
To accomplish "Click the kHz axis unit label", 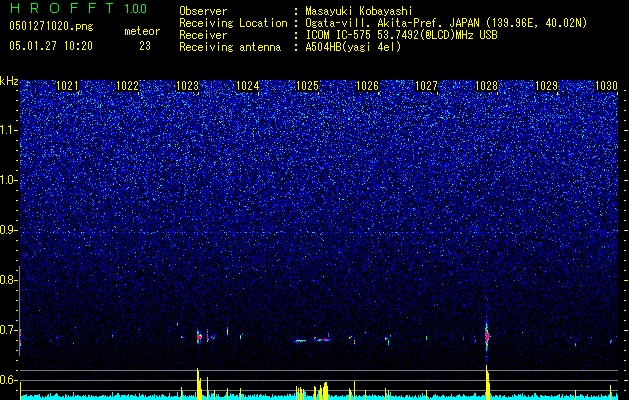I will [x=9, y=81].
